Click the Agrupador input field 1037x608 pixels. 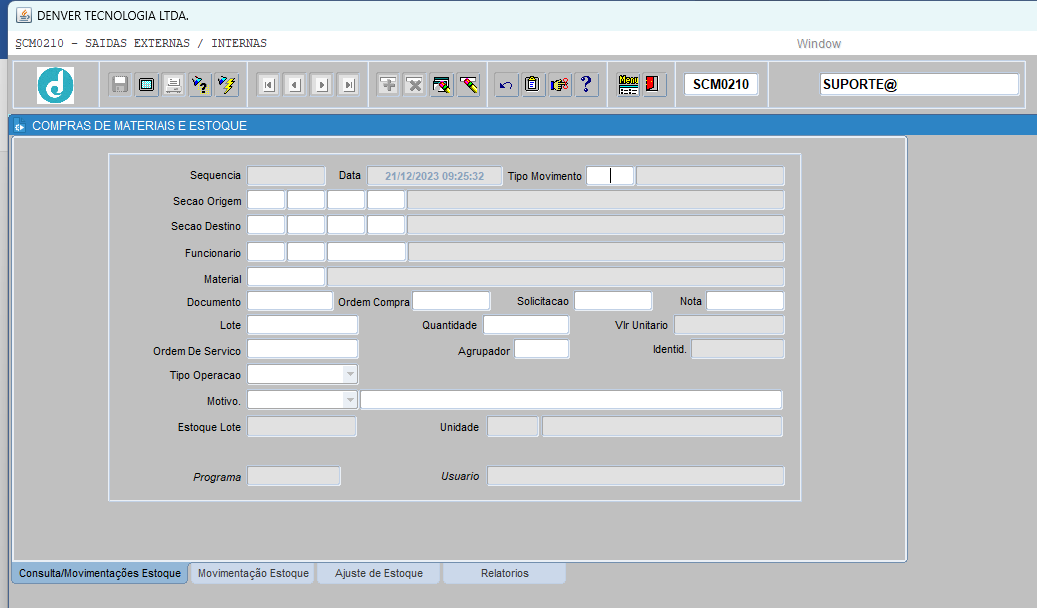[542, 349]
